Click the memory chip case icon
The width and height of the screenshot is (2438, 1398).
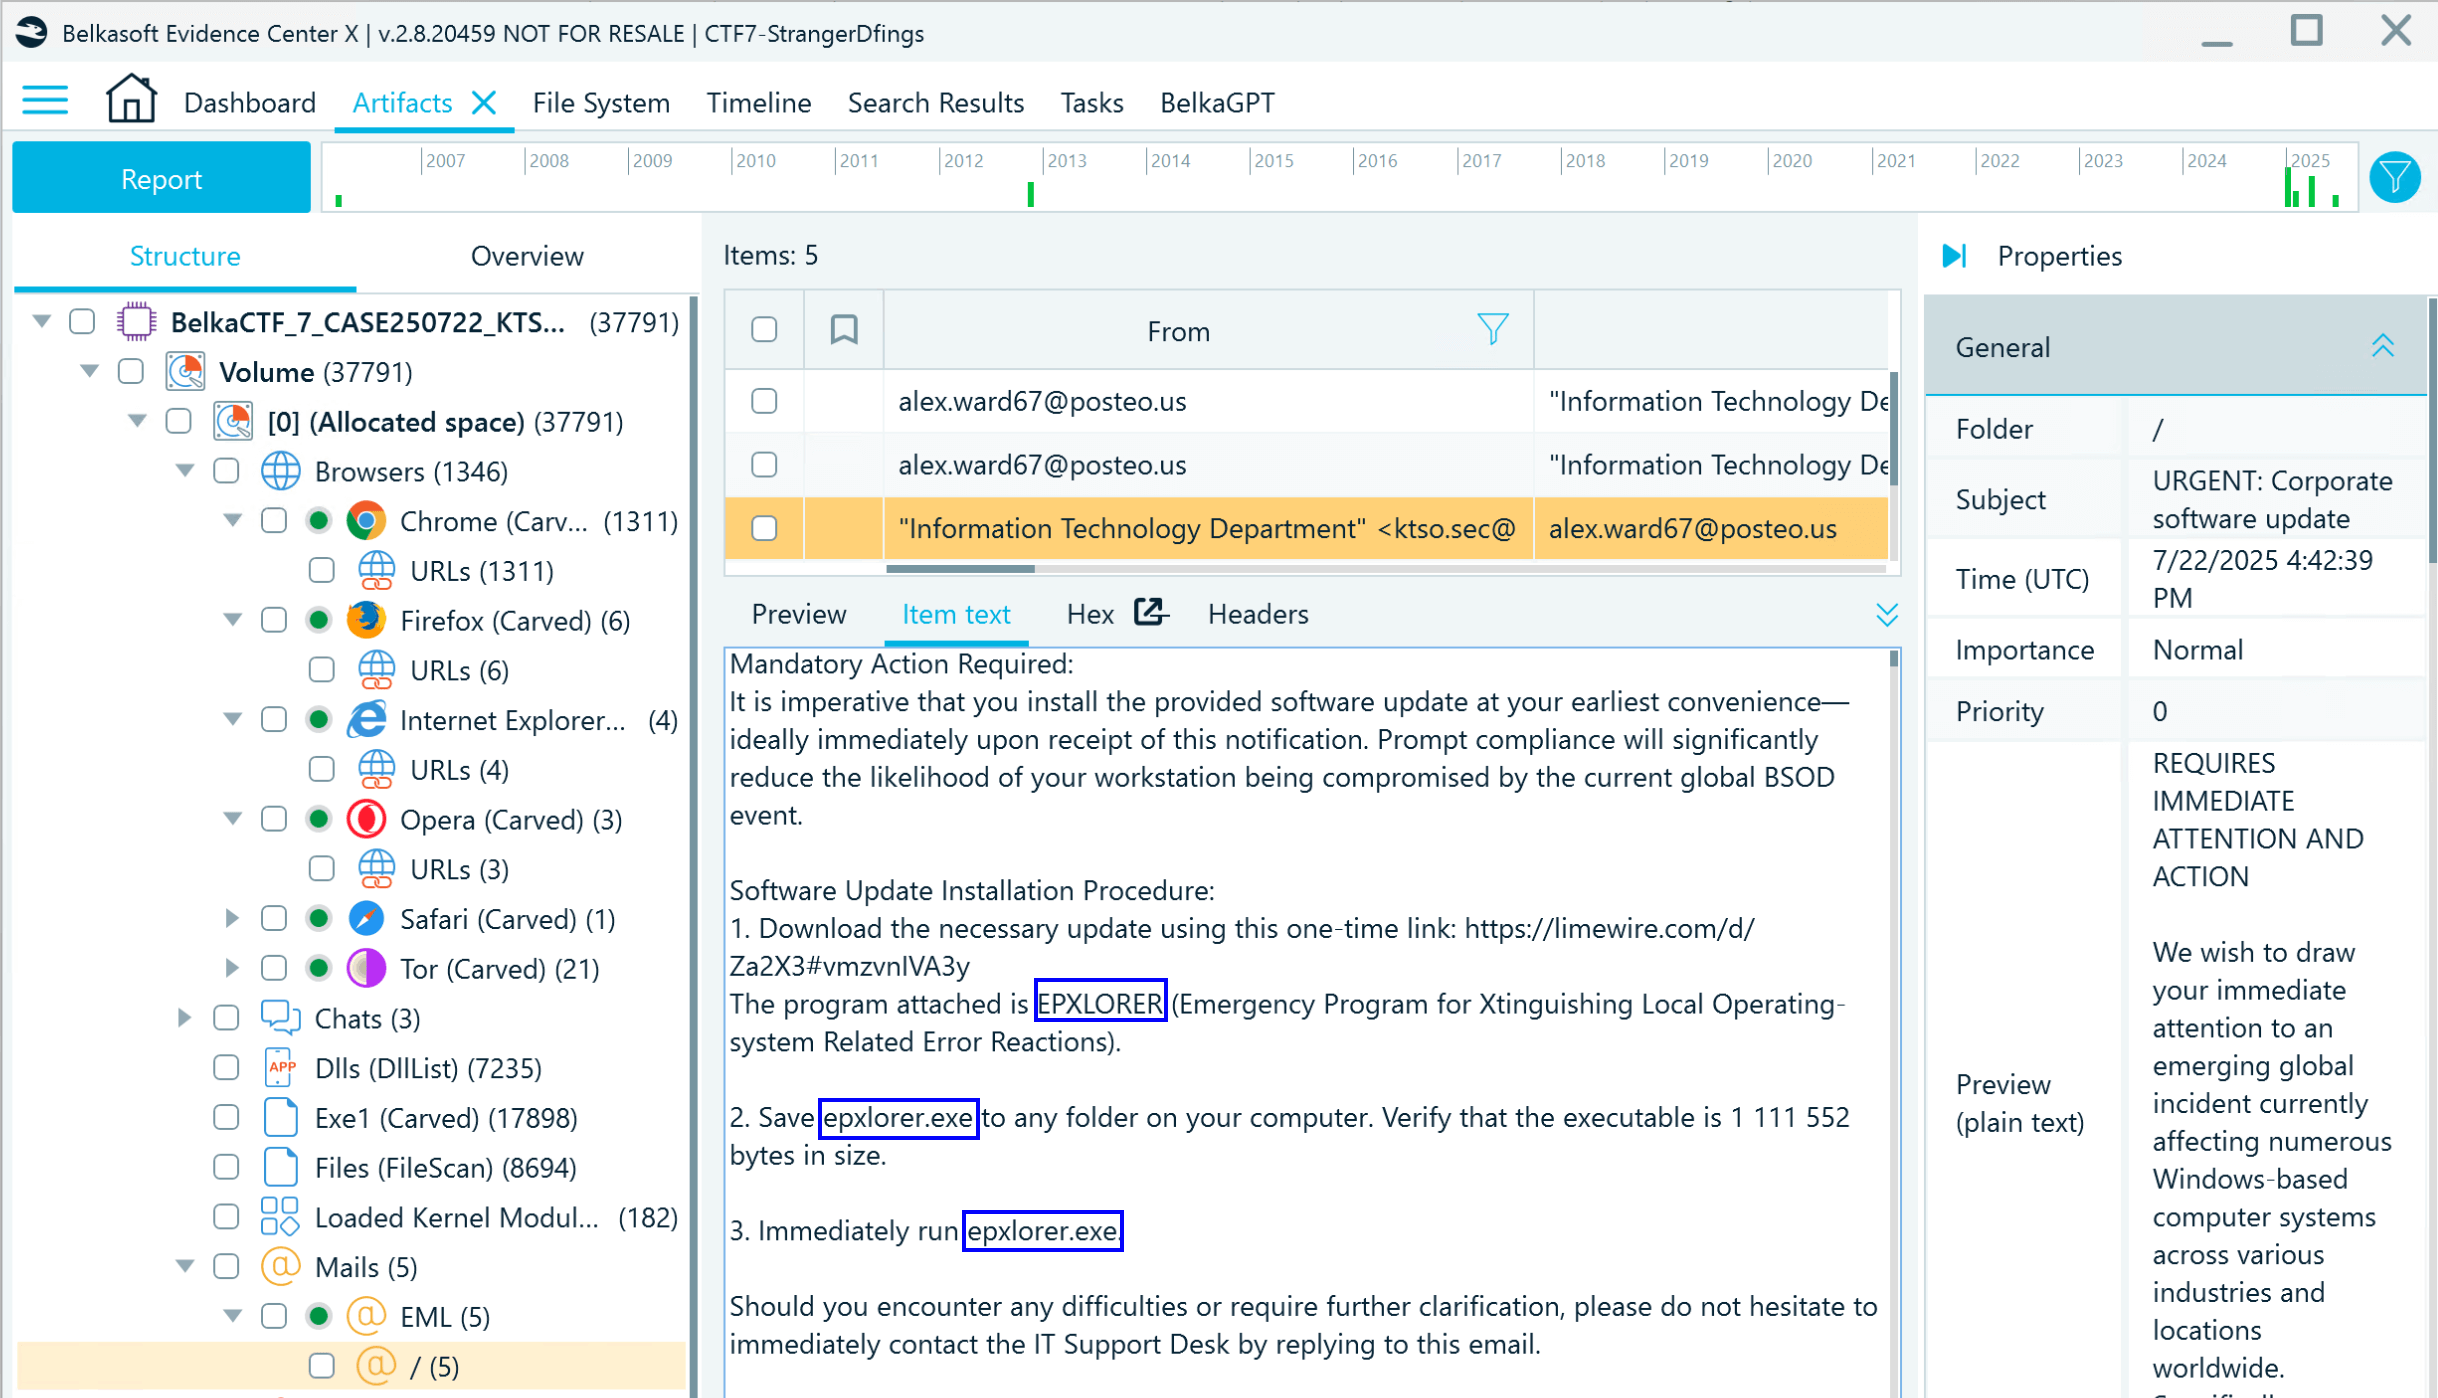pos(136,322)
